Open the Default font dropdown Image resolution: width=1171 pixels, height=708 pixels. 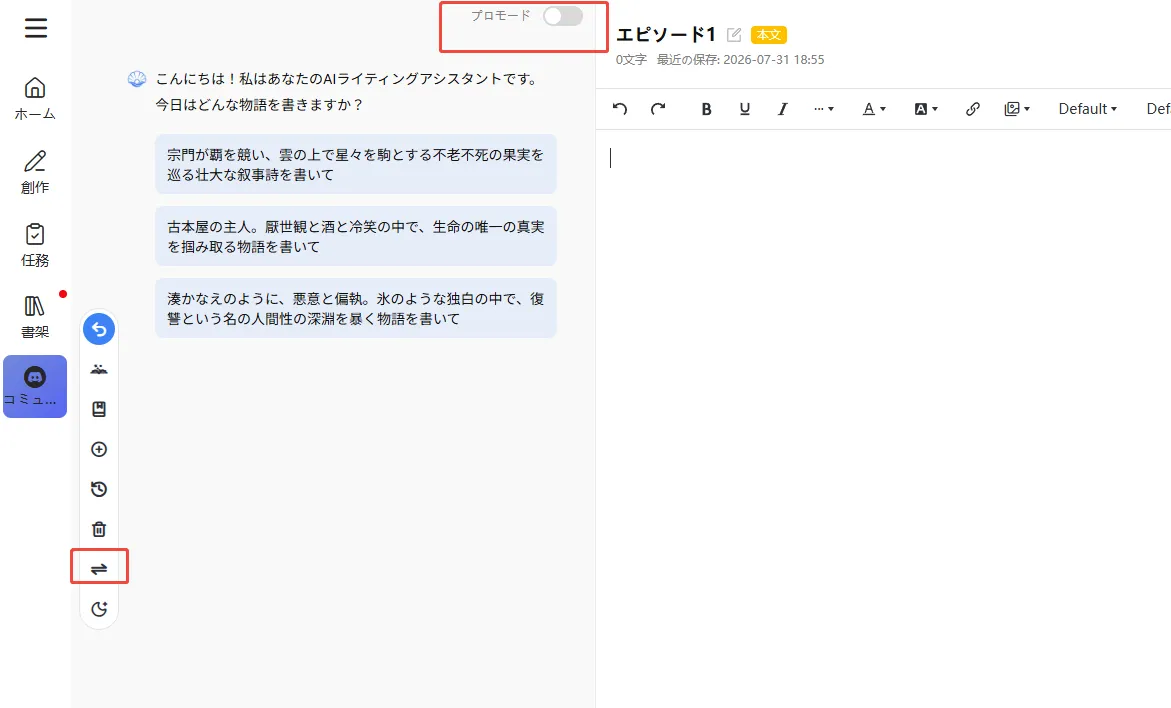(1087, 109)
